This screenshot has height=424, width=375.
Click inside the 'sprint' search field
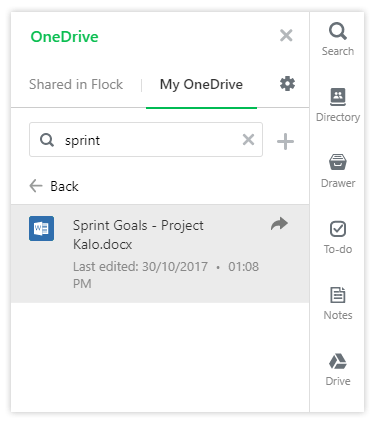[146, 140]
